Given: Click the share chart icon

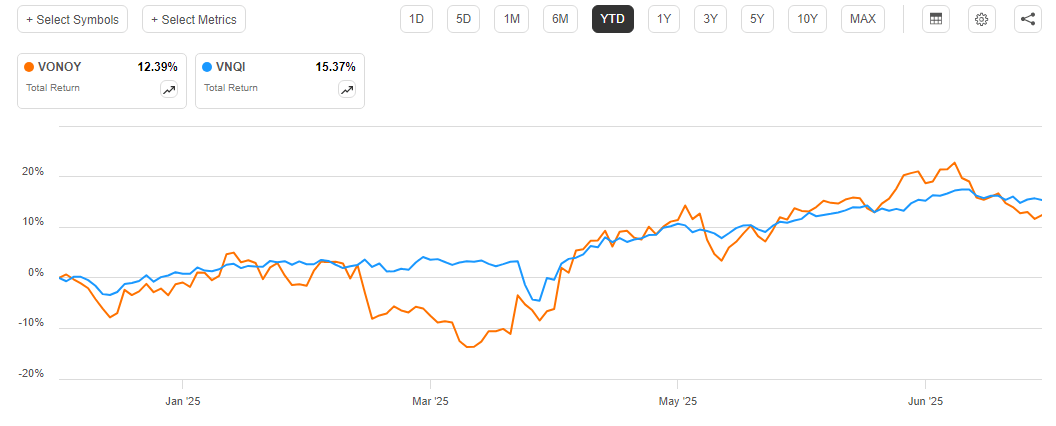Looking at the screenshot, I should pyautogui.click(x=1028, y=19).
